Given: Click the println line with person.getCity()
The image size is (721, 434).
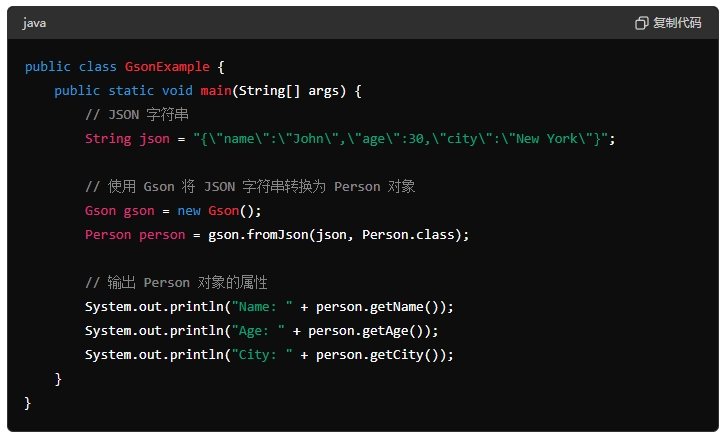Looking at the screenshot, I should (269, 354).
